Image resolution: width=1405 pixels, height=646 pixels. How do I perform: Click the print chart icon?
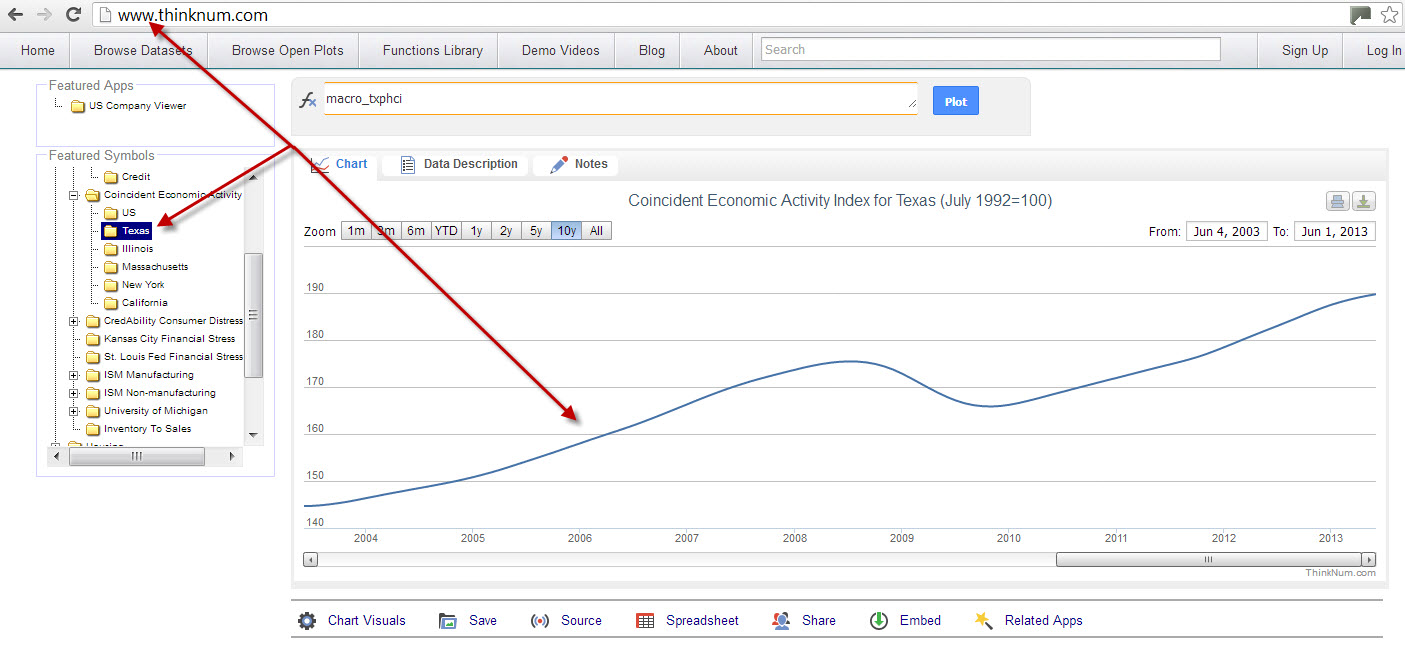[1337, 202]
